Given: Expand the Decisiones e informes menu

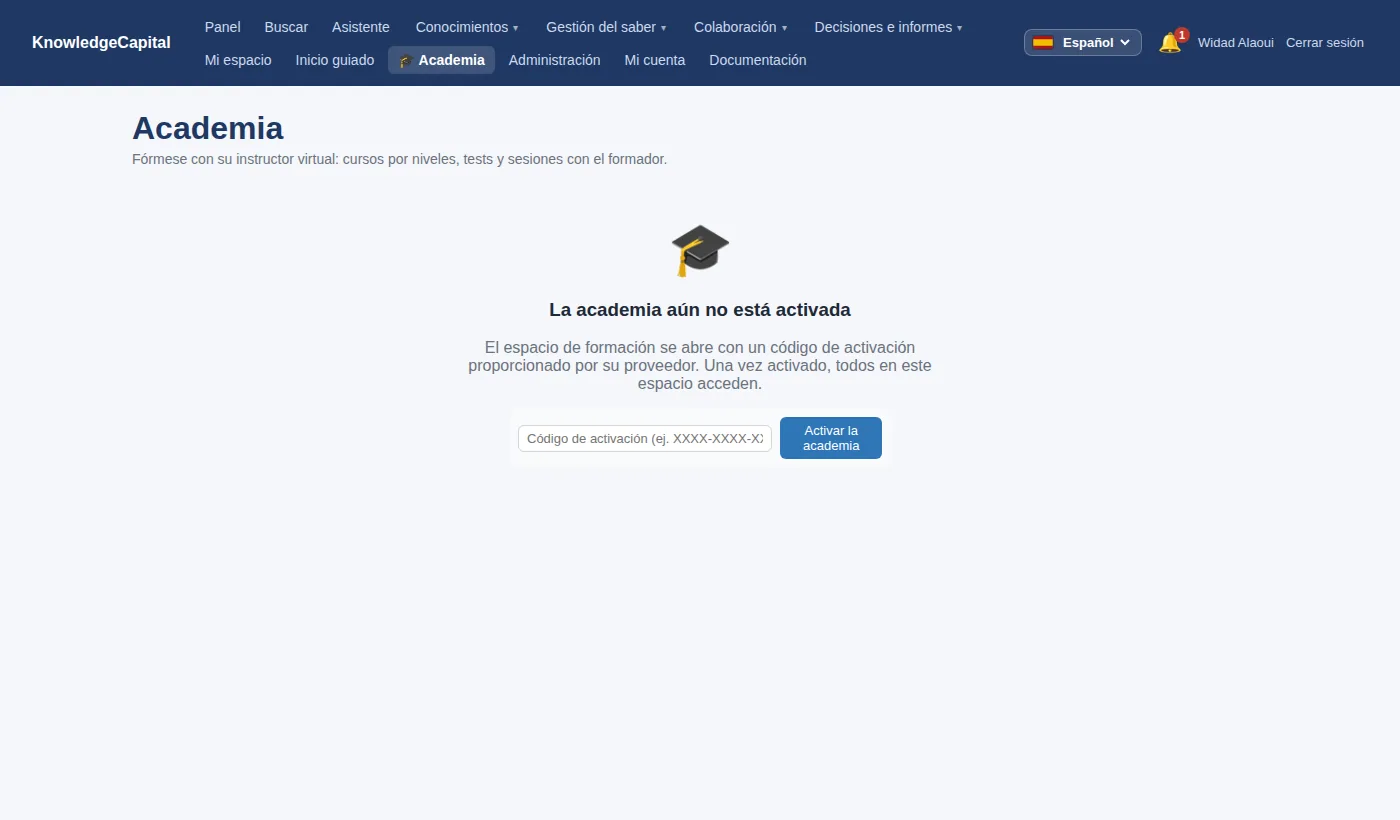Looking at the screenshot, I should [889, 27].
